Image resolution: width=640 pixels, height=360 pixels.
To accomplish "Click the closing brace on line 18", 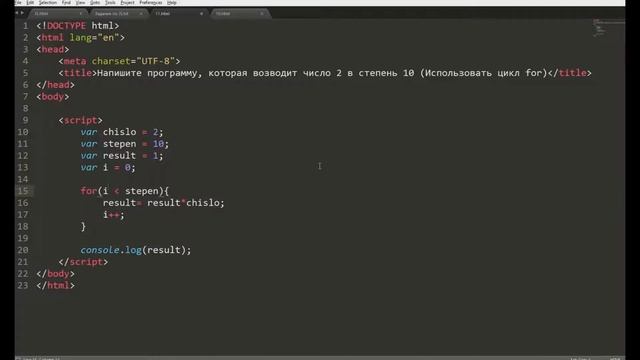I will point(83,227).
